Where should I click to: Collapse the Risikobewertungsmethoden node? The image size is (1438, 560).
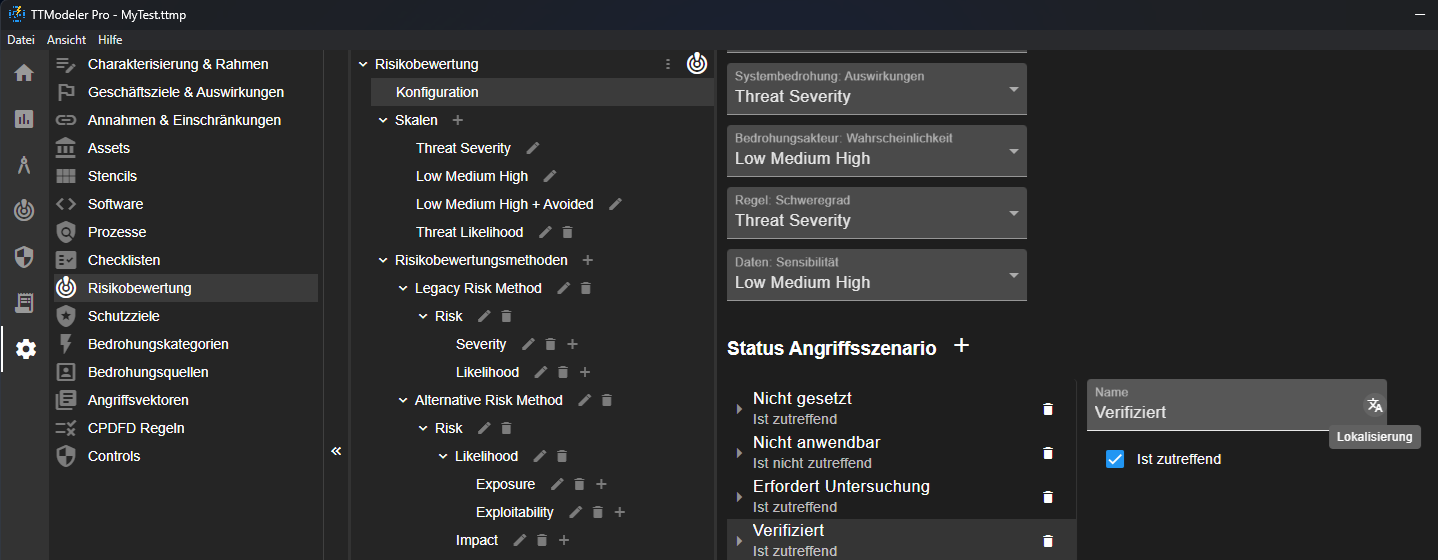coord(382,260)
